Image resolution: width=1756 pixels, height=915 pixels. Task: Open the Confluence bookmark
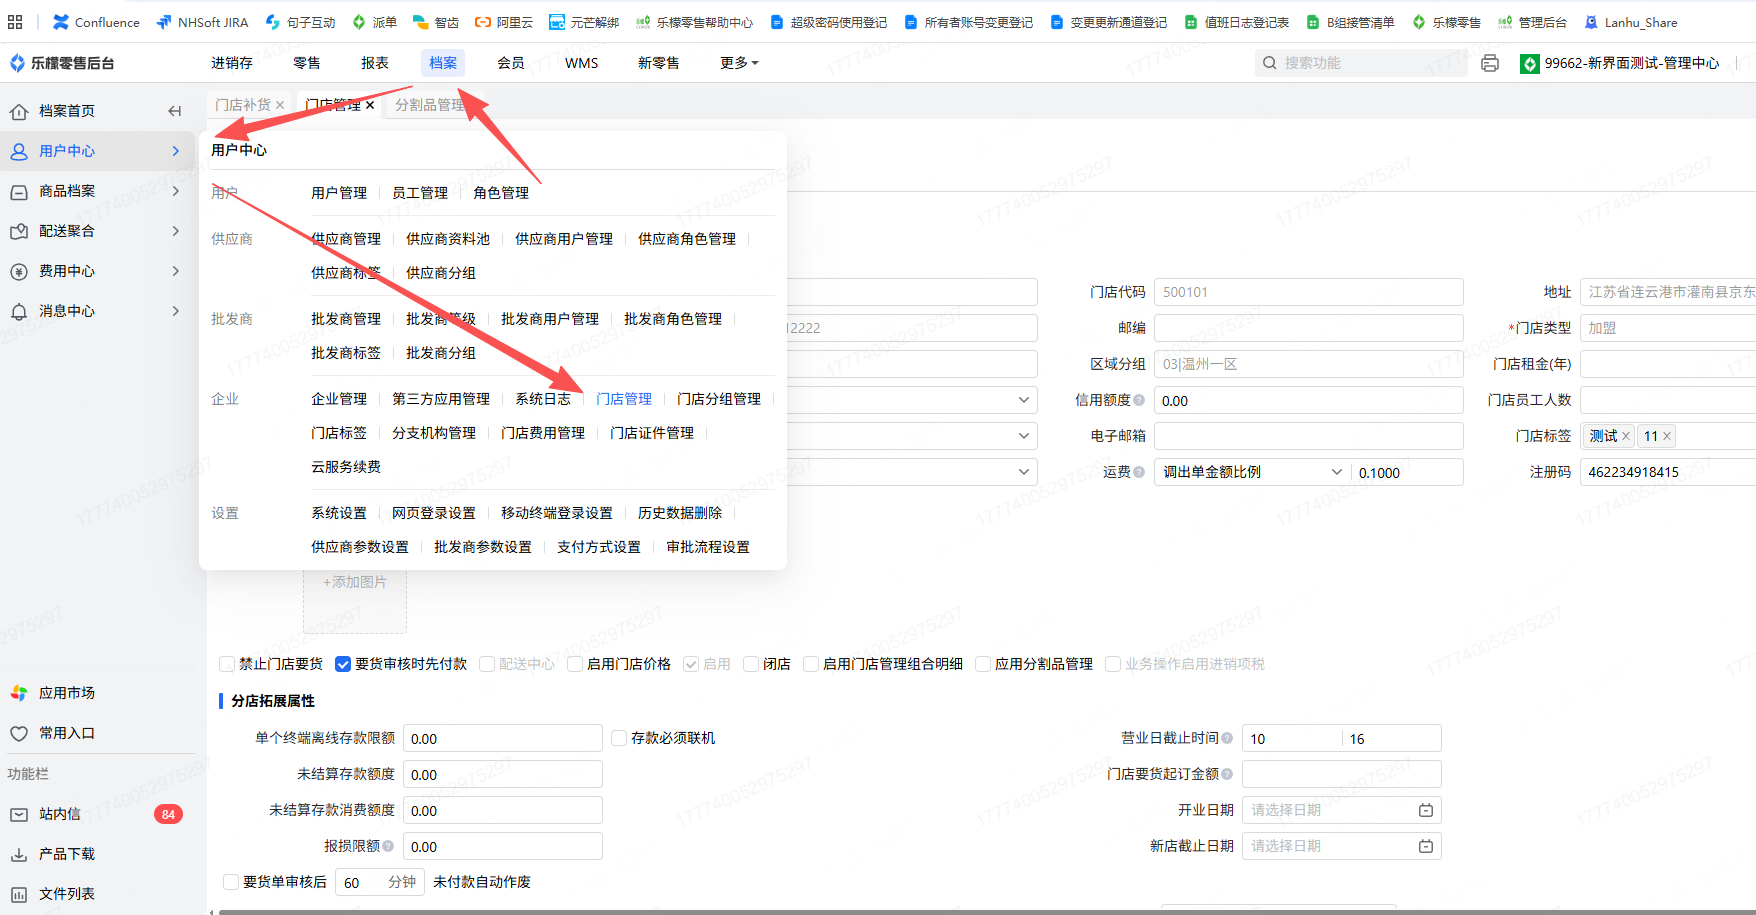pos(96,22)
